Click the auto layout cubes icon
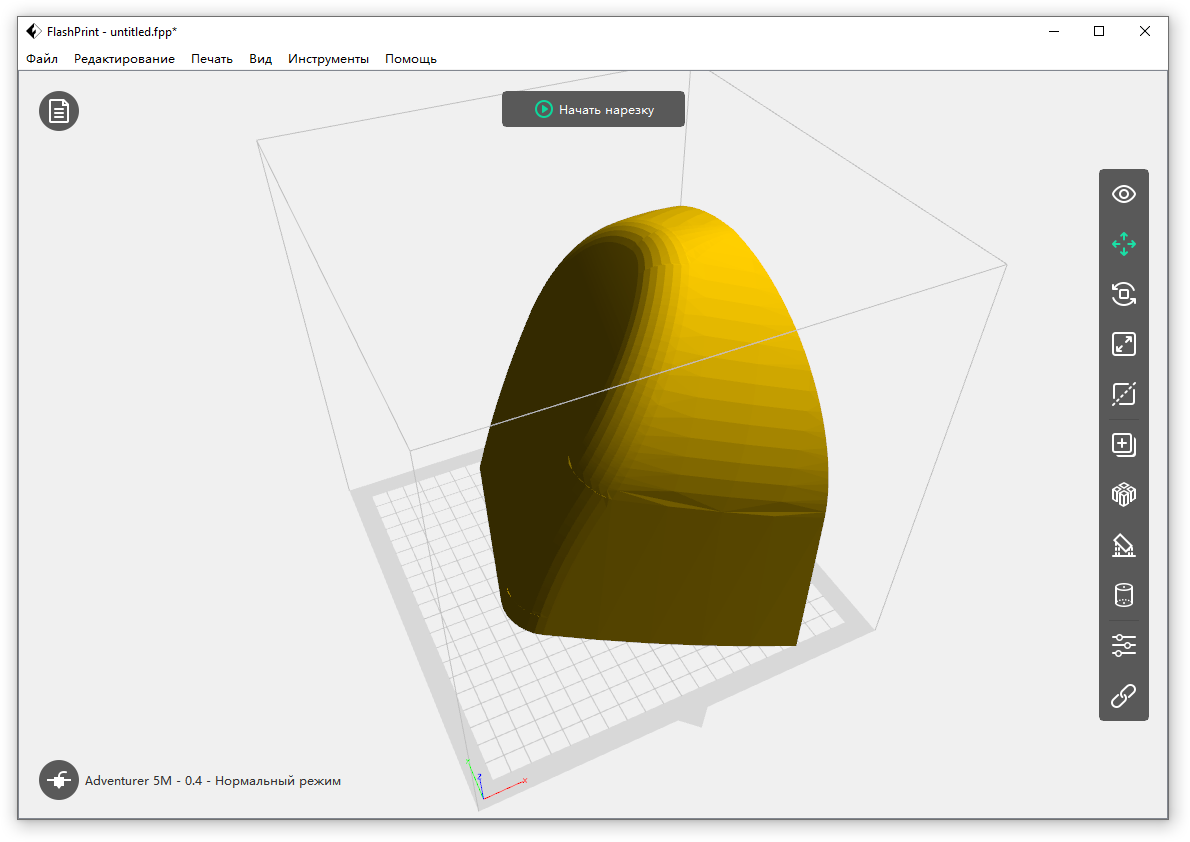This screenshot has height=842, width=1190. [1123, 495]
